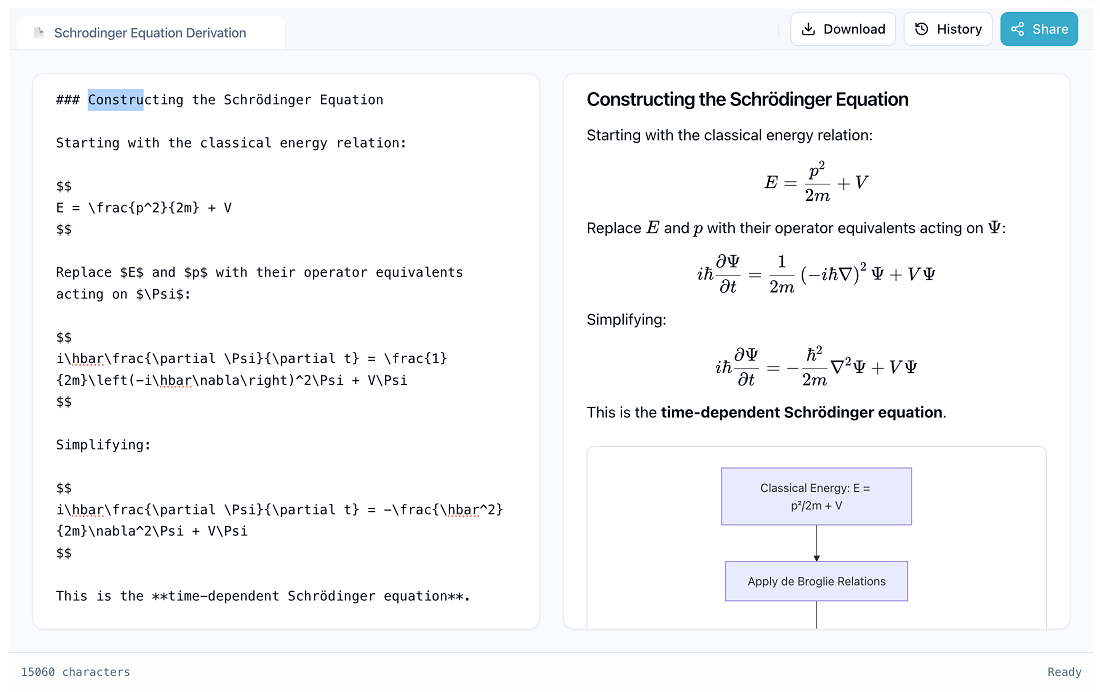Click the download arrow icon
This screenshot has height=692, width=1100.
pos(809,29)
